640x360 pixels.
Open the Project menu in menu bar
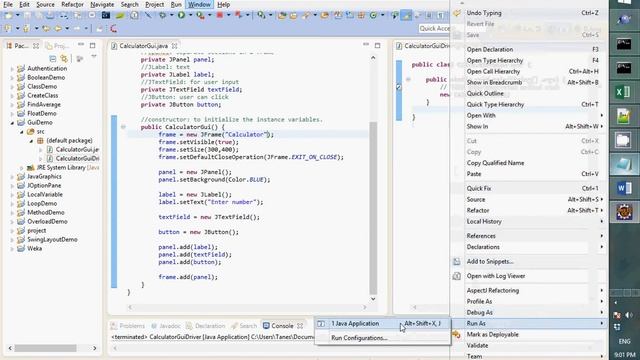[x=154, y=4]
